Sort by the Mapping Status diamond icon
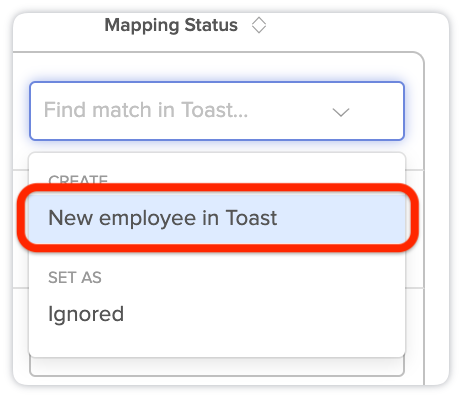This screenshot has height=398, width=462. click(x=259, y=26)
